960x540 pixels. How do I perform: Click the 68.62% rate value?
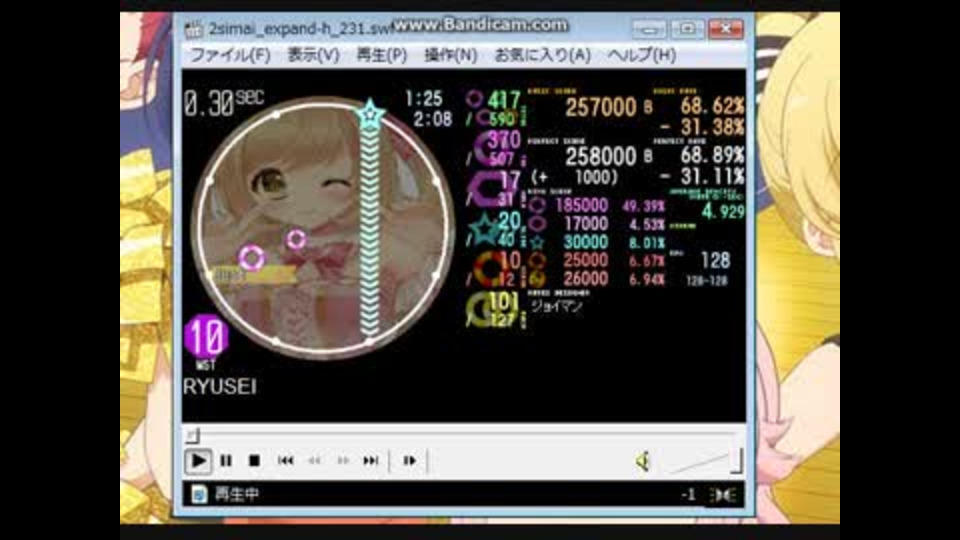click(x=712, y=107)
